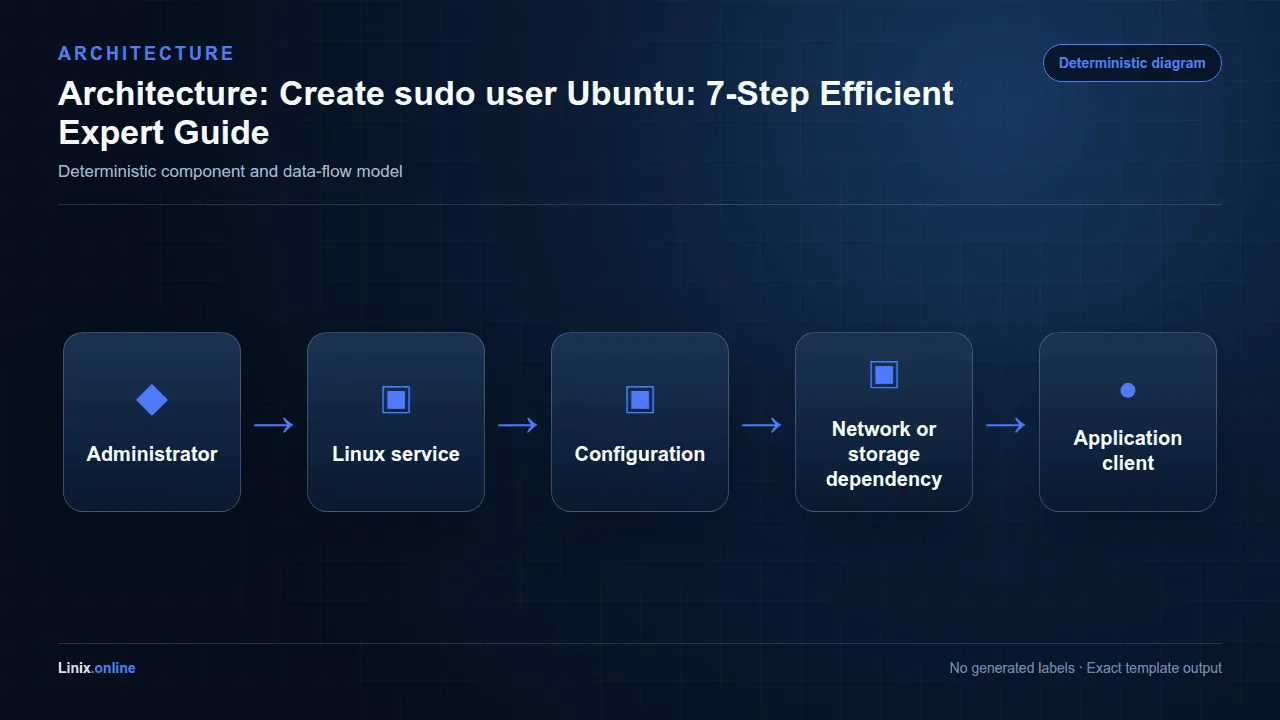Open the Linix.online link in footer
This screenshot has width=1280, height=720.
click(97, 668)
